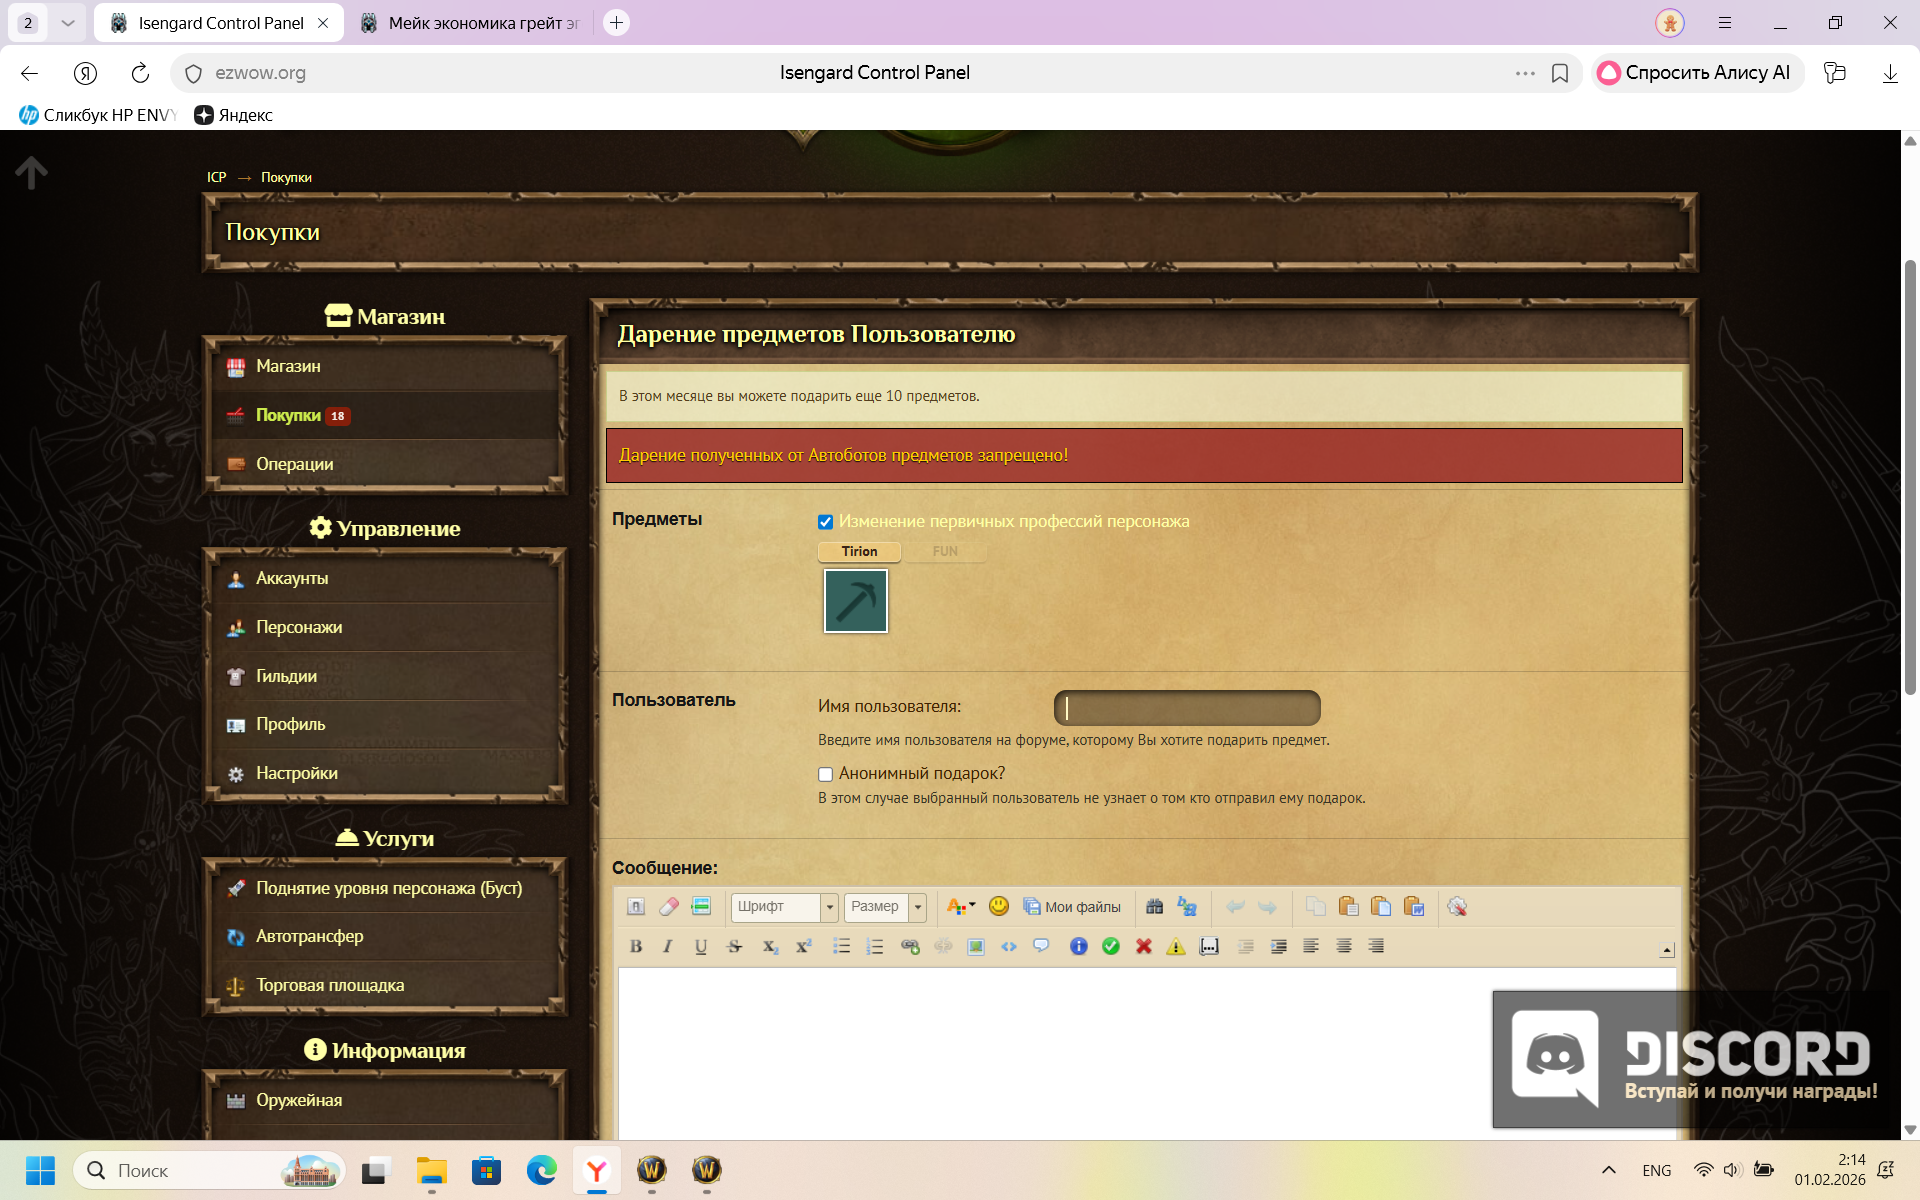Toggle bold formatting in message editor

635,946
